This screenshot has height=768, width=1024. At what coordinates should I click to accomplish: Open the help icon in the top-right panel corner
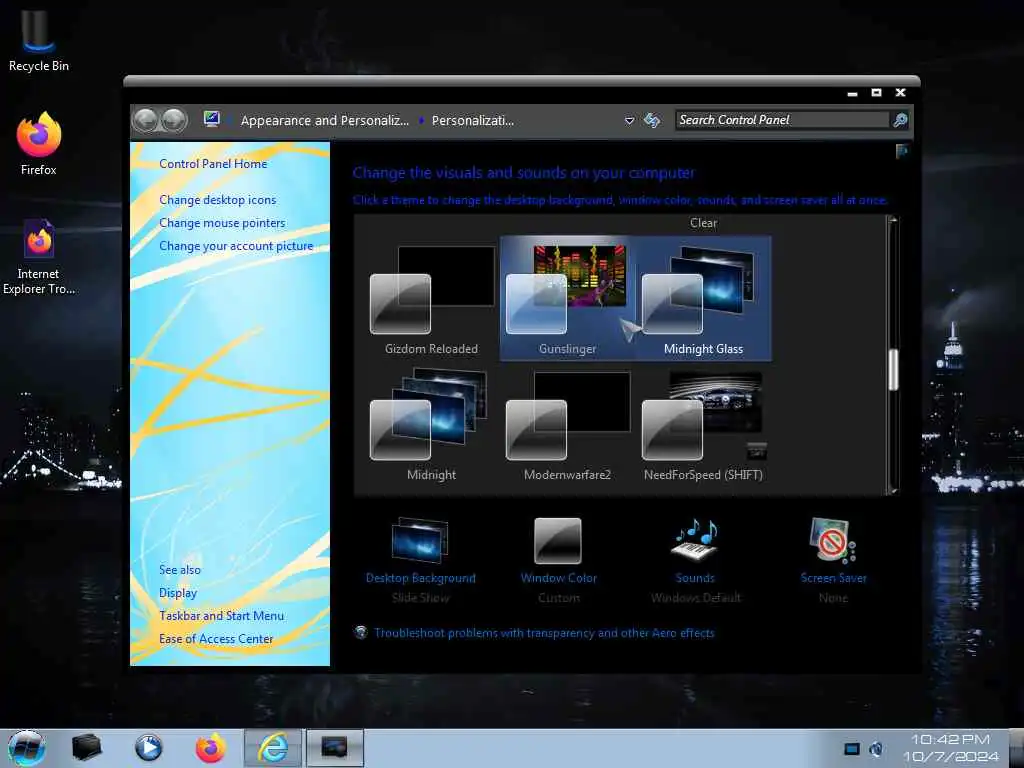coord(902,152)
